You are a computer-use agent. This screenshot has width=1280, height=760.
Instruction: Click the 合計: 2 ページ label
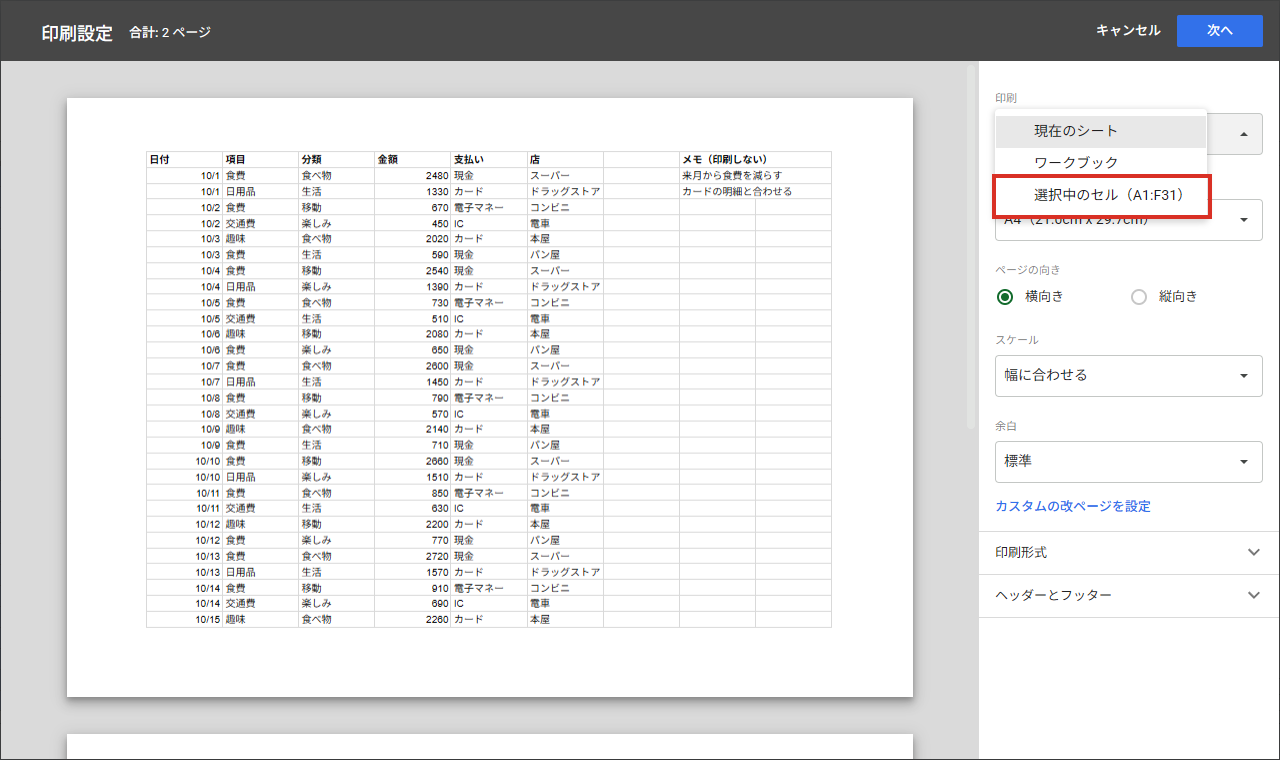(170, 32)
